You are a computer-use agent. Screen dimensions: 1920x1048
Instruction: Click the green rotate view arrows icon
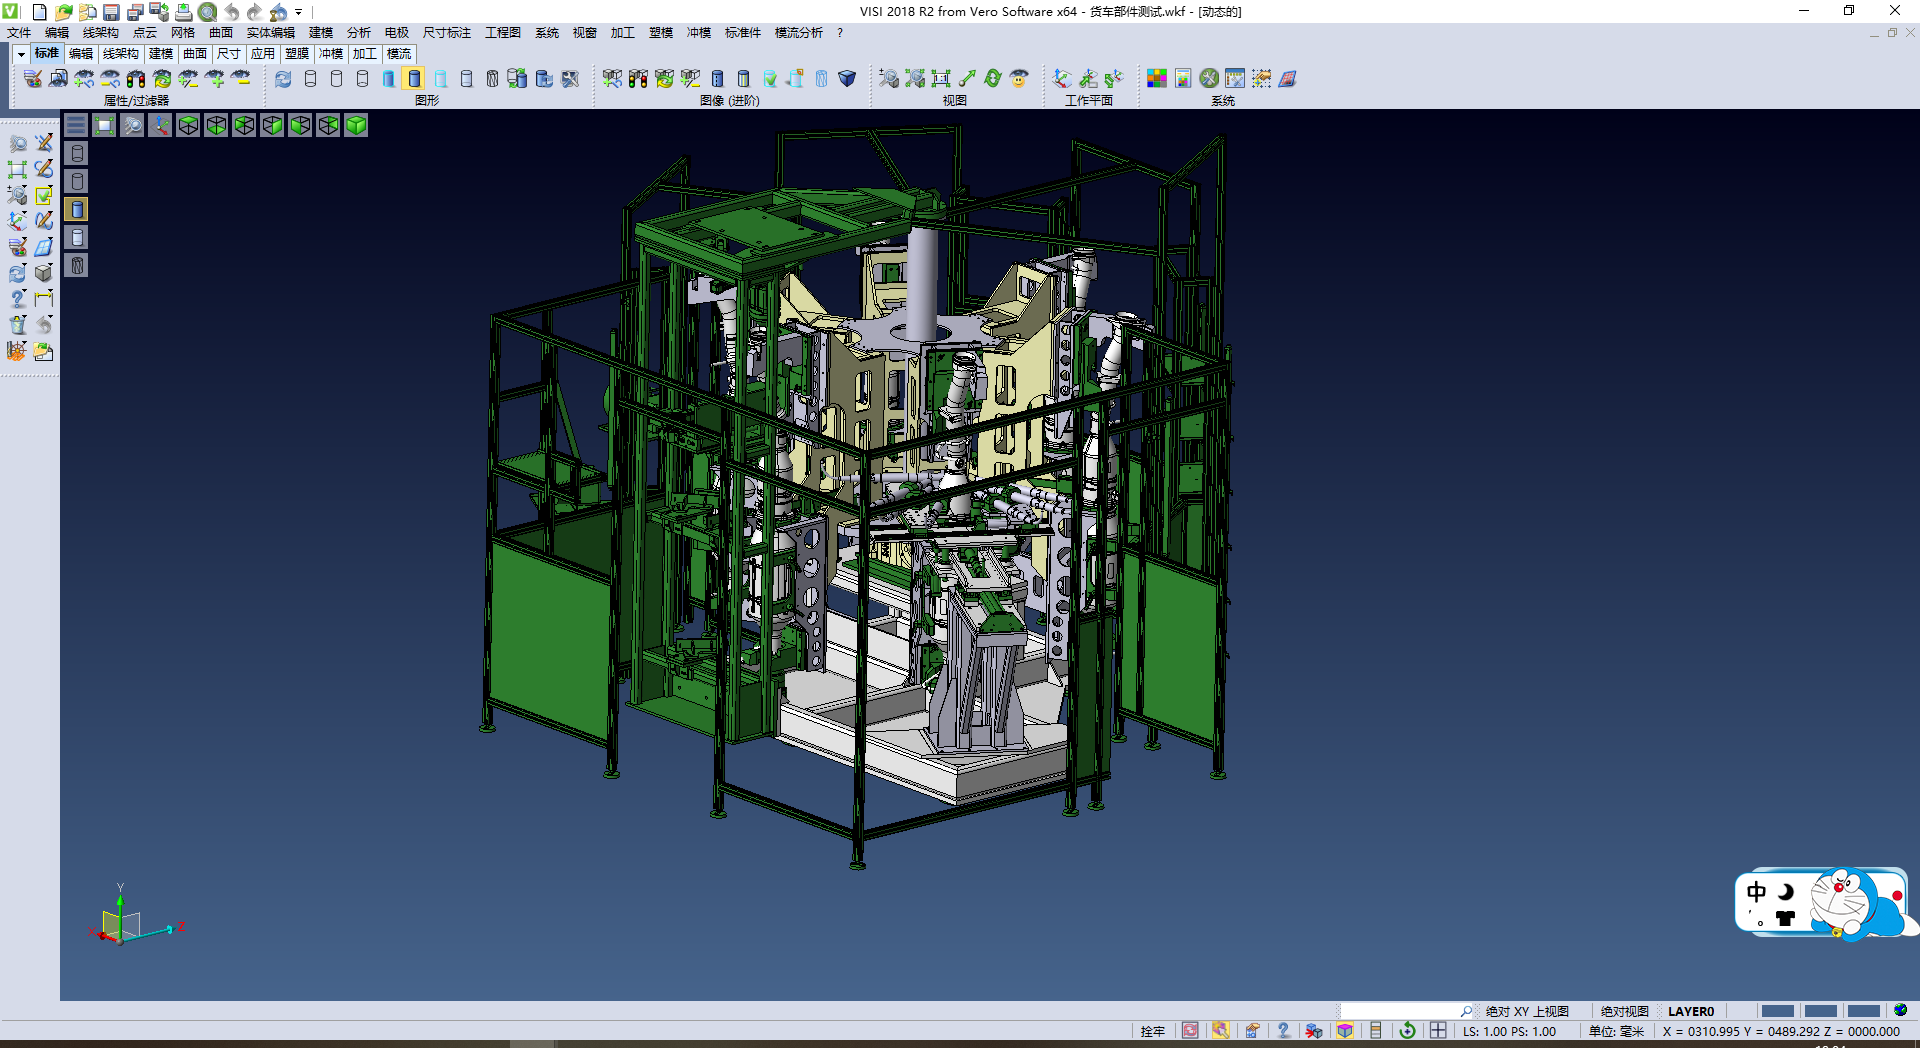click(x=993, y=78)
